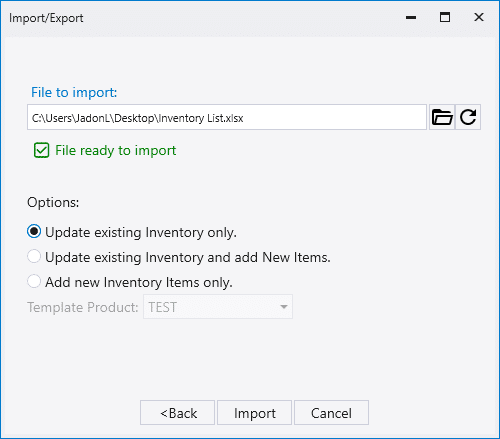Click the Template Product label
Screen dimensions: 500x439
(x=83, y=307)
